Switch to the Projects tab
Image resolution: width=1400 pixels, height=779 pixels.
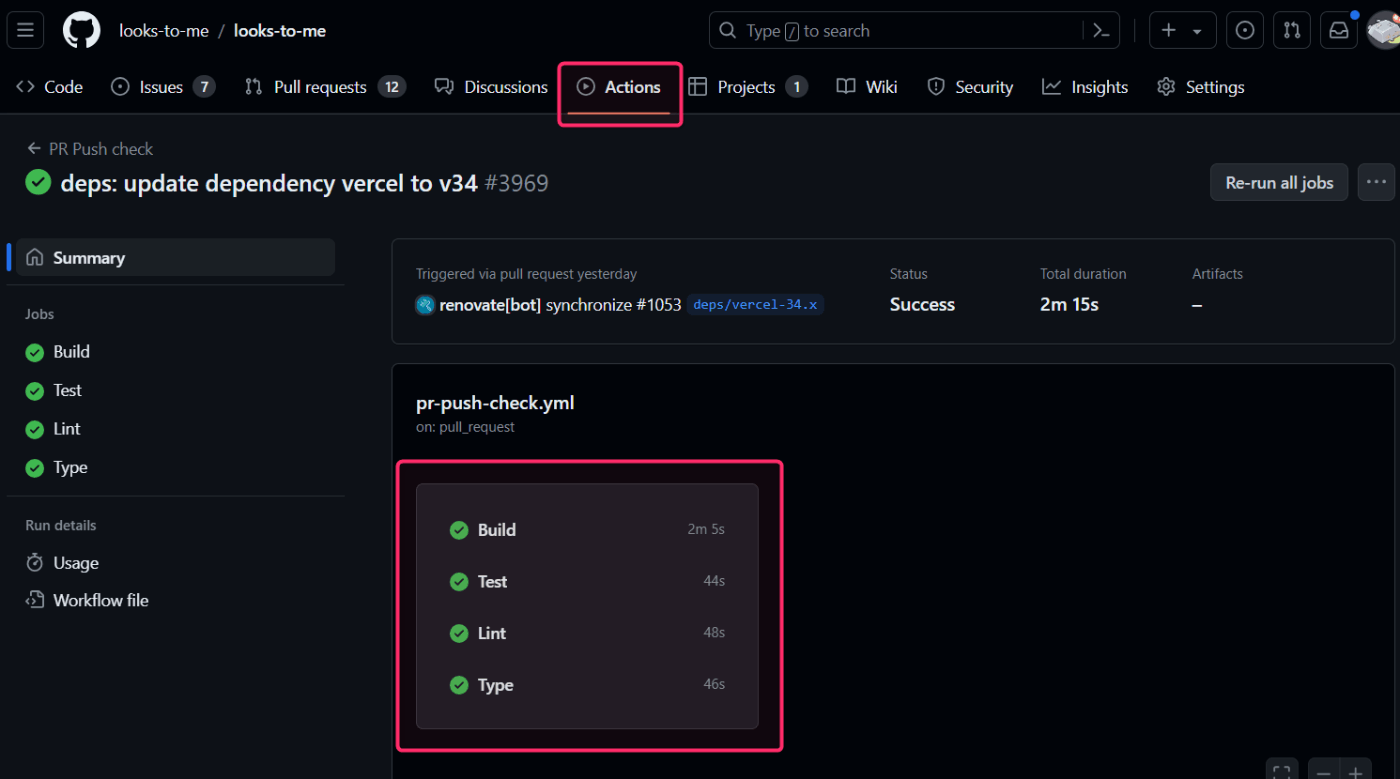tap(748, 87)
